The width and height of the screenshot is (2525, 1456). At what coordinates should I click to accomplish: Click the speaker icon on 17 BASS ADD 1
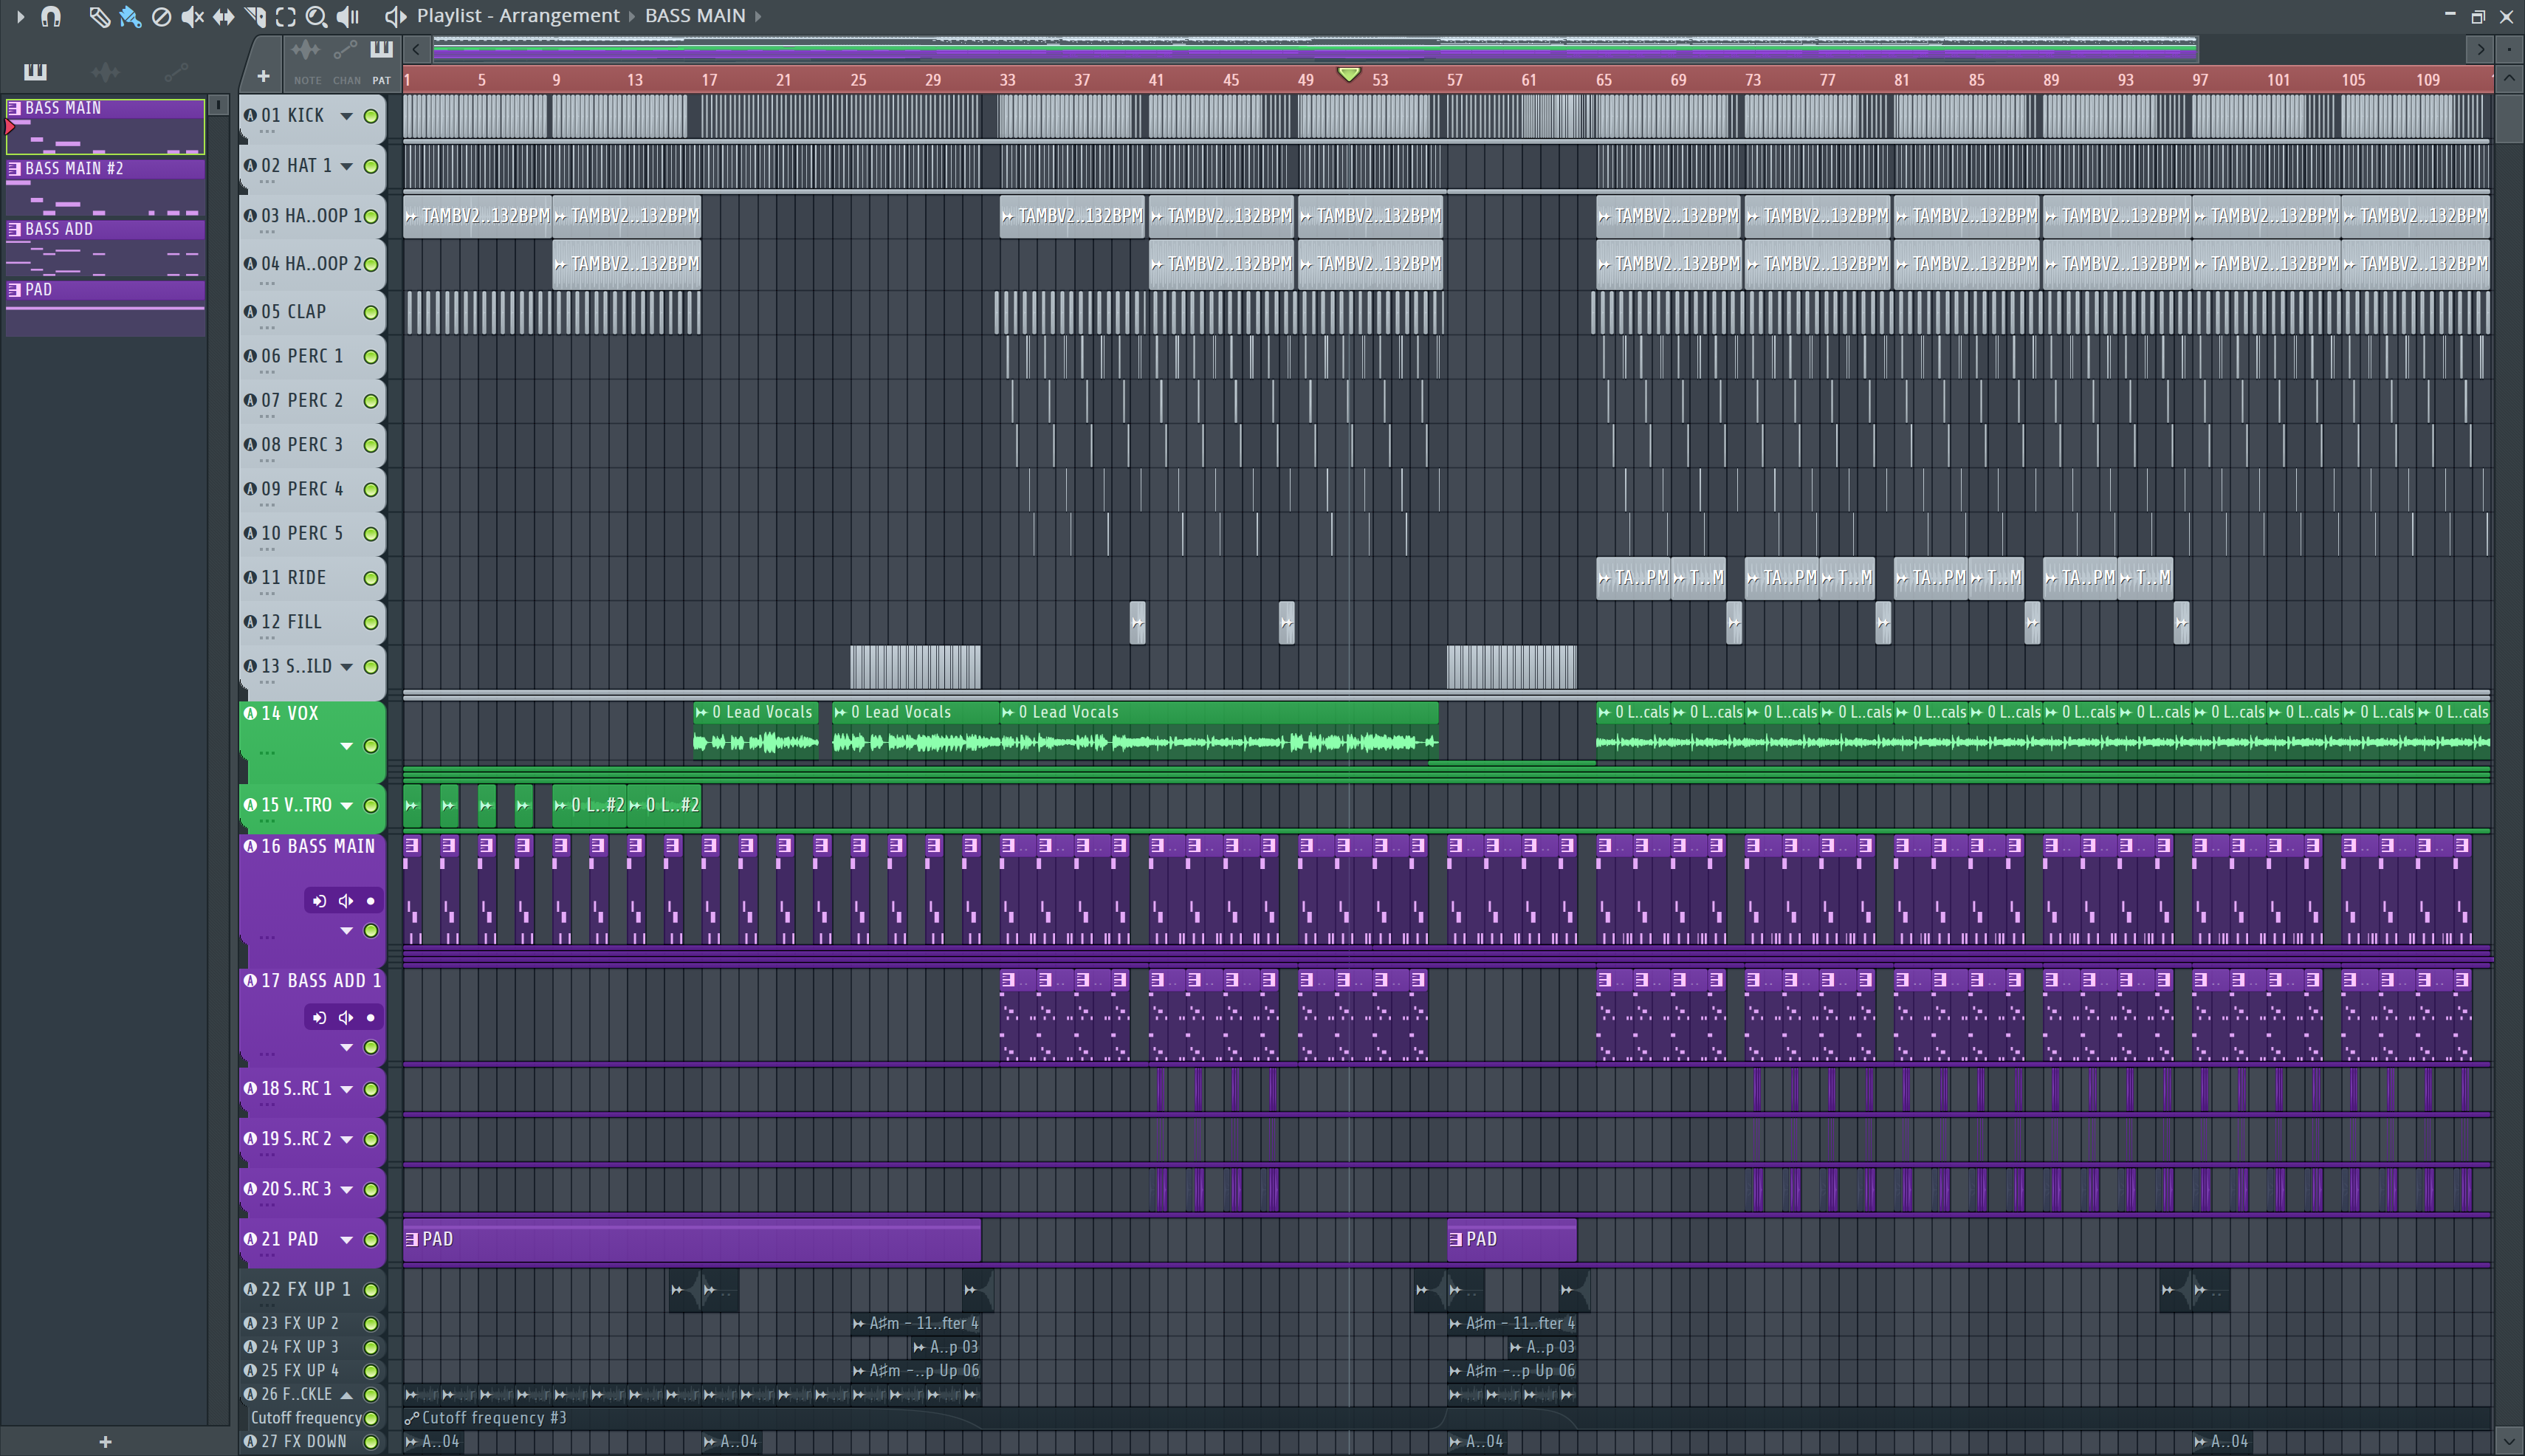coord(346,1018)
